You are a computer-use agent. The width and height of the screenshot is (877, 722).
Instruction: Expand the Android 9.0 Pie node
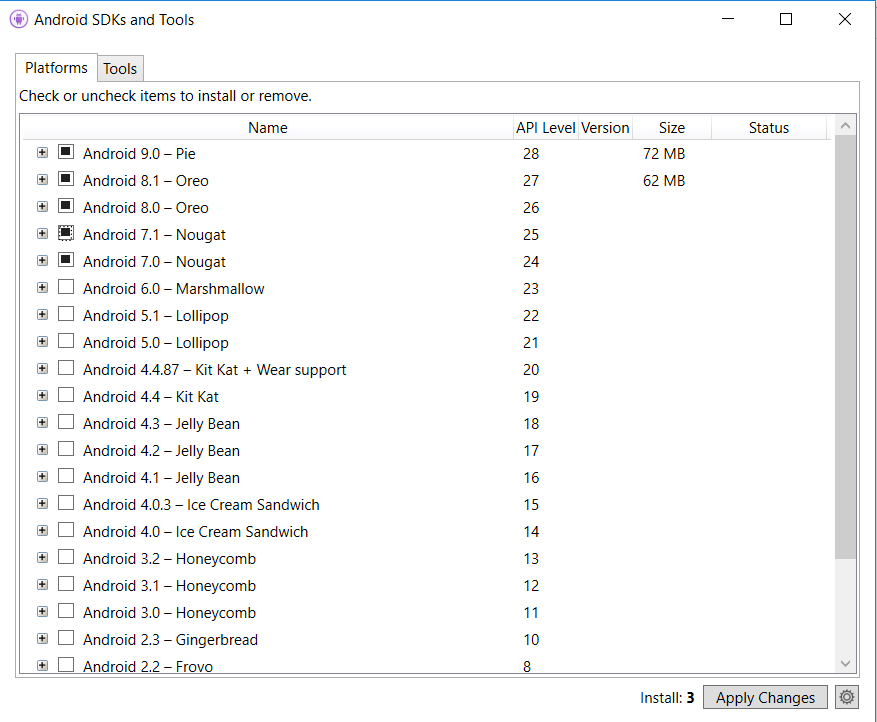(42, 151)
